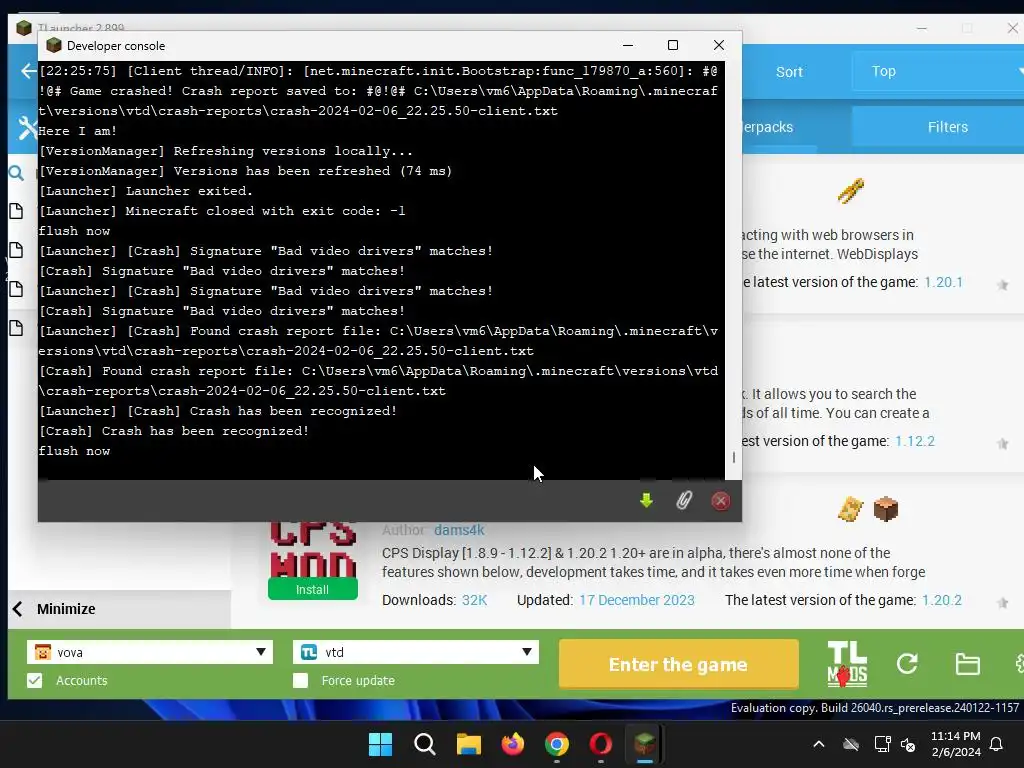Toggle the Accounts checkbox
The width and height of the screenshot is (1024, 768).
tap(35, 680)
